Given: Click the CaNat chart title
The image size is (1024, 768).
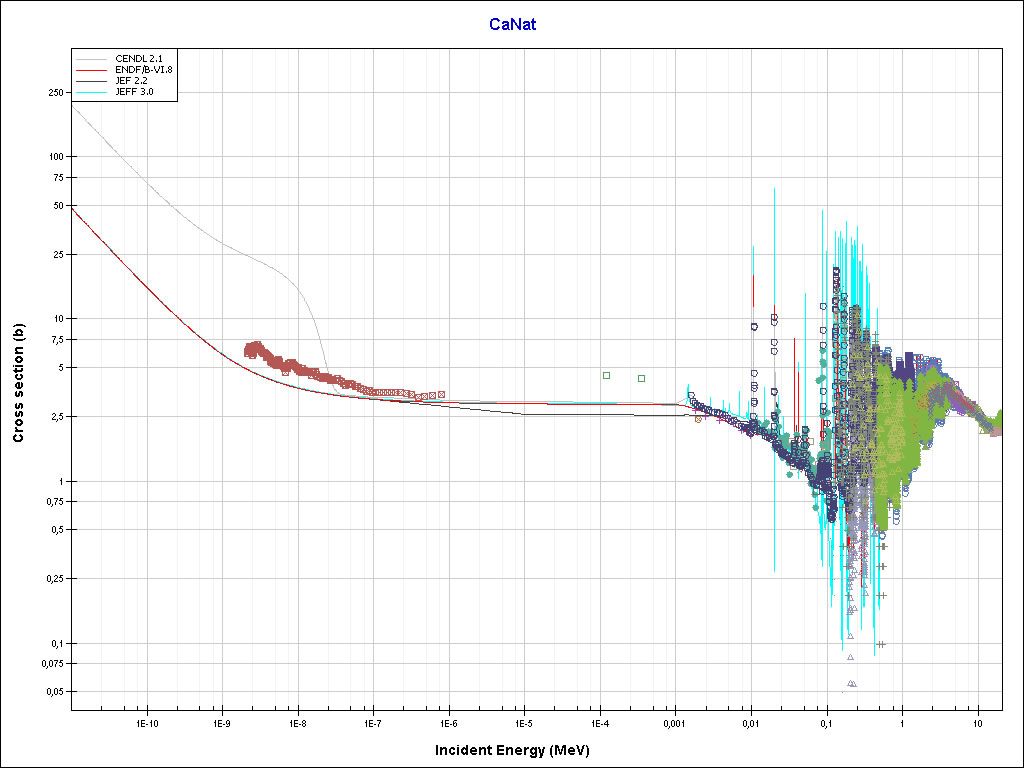Looking at the screenshot, I should pyautogui.click(x=512, y=24).
